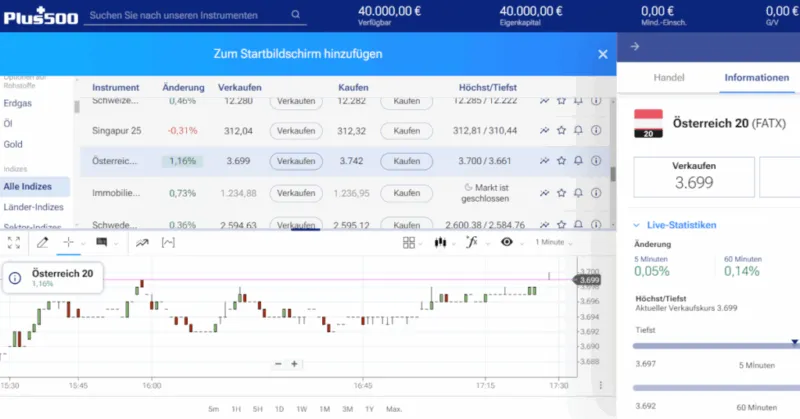
Task: Click Verkaufen for Österreich row
Action: tap(296, 161)
